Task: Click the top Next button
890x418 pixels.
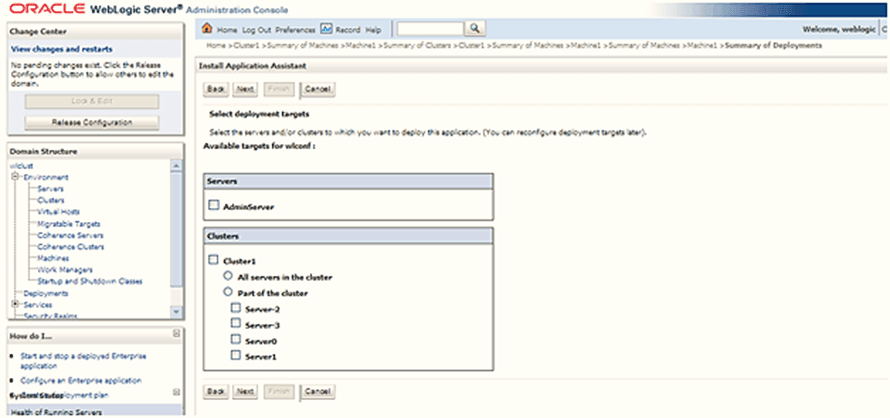Action: click(x=245, y=89)
